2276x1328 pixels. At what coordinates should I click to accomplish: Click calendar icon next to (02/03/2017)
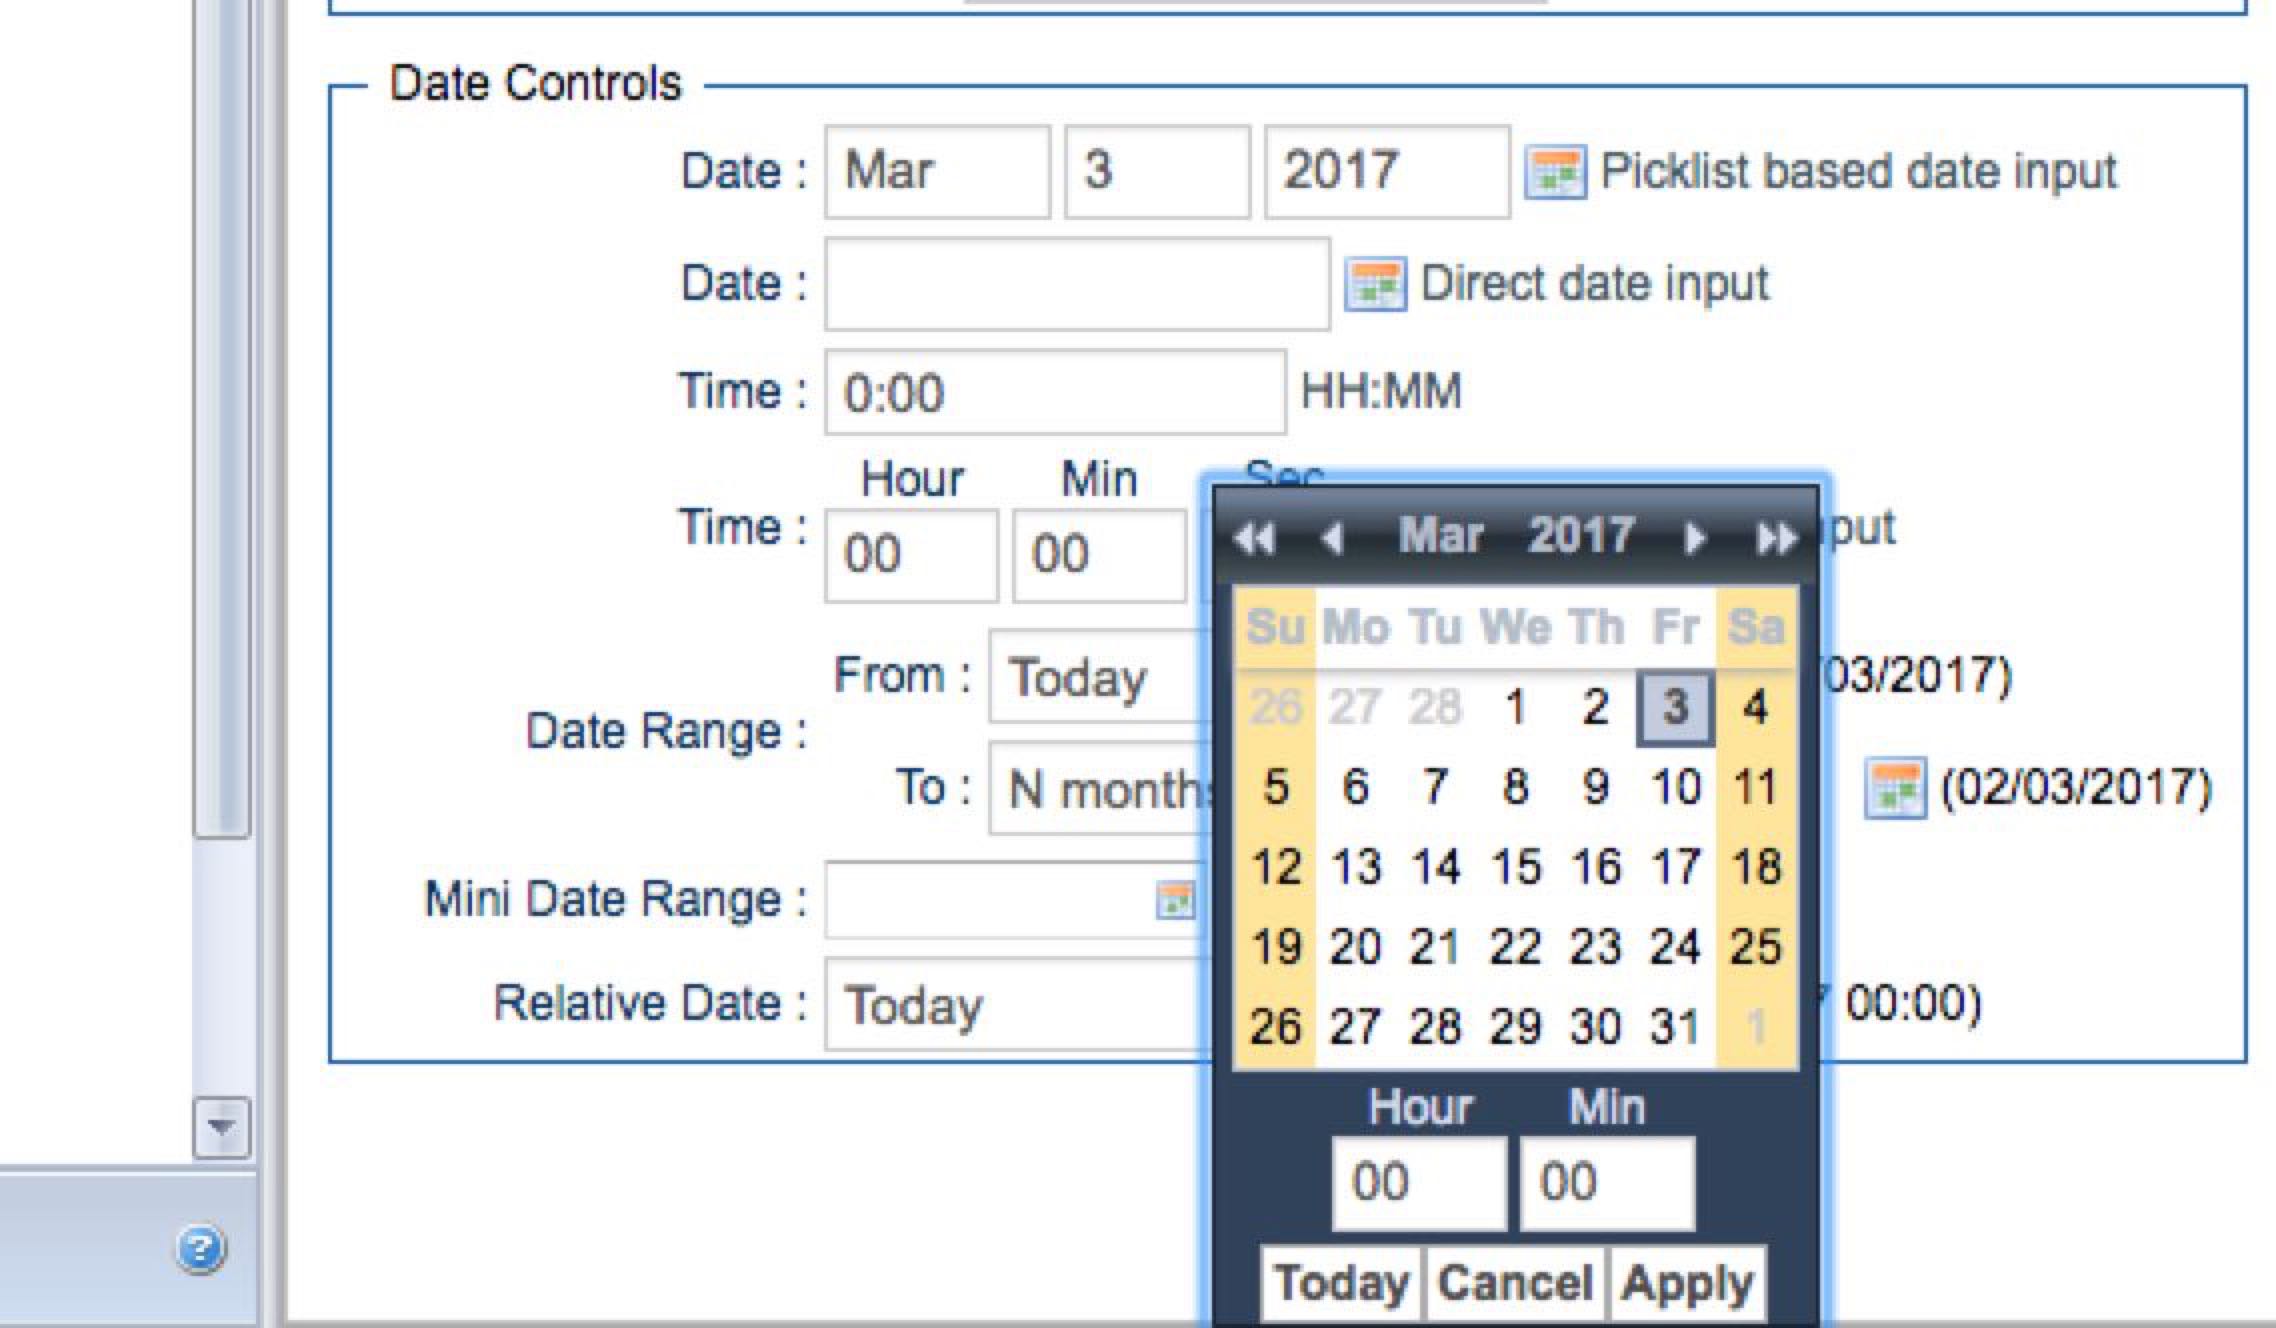point(1895,789)
